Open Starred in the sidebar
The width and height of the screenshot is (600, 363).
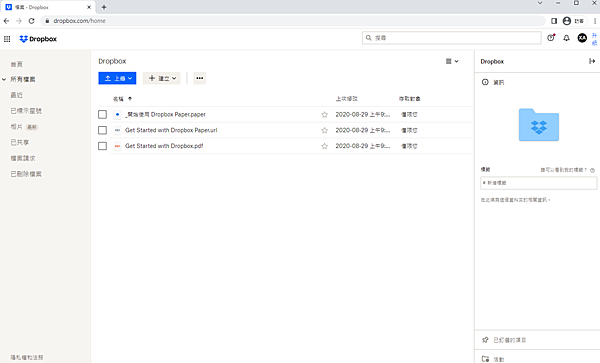point(26,111)
